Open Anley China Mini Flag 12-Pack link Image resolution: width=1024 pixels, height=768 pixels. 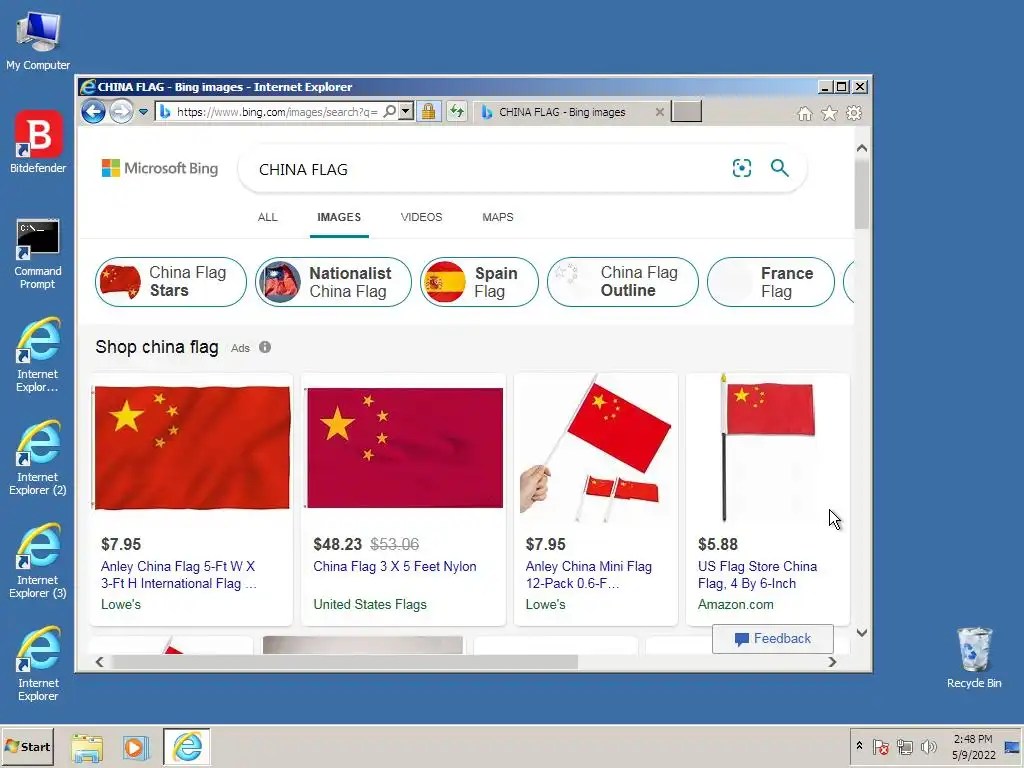click(x=588, y=575)
